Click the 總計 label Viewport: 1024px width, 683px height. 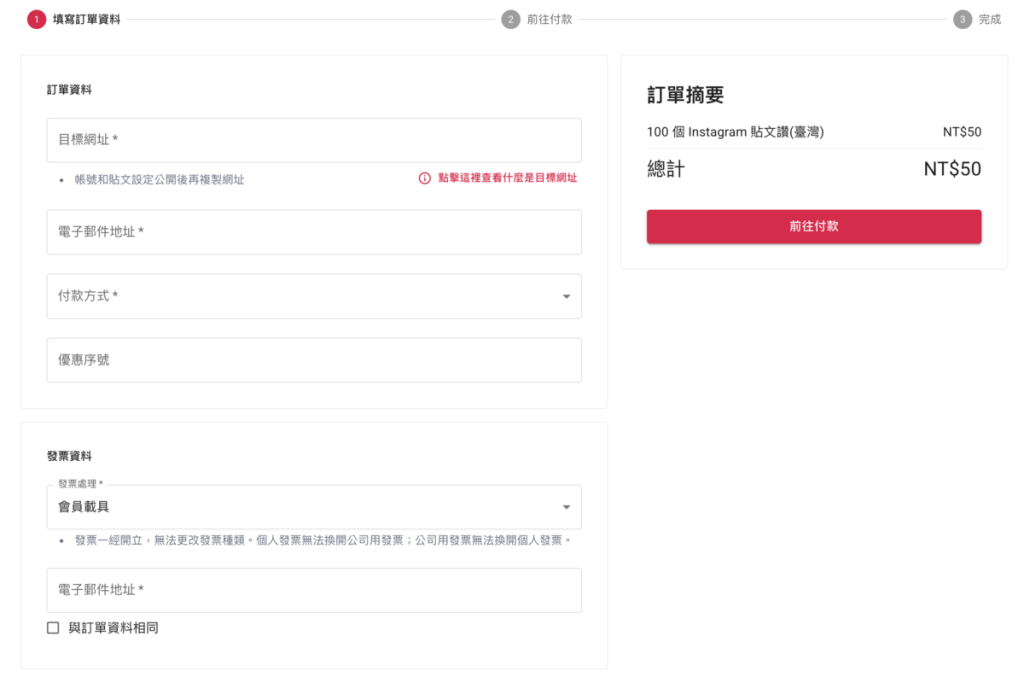point(666,169)
